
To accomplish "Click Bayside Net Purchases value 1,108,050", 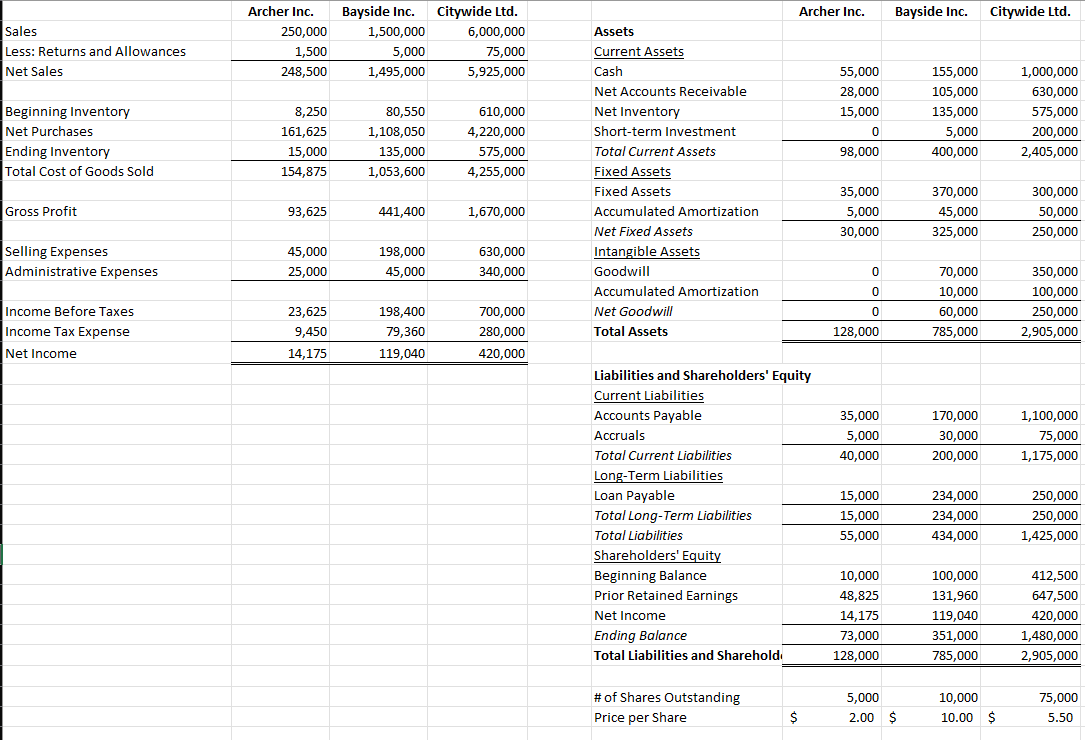I will click(396, 132).
